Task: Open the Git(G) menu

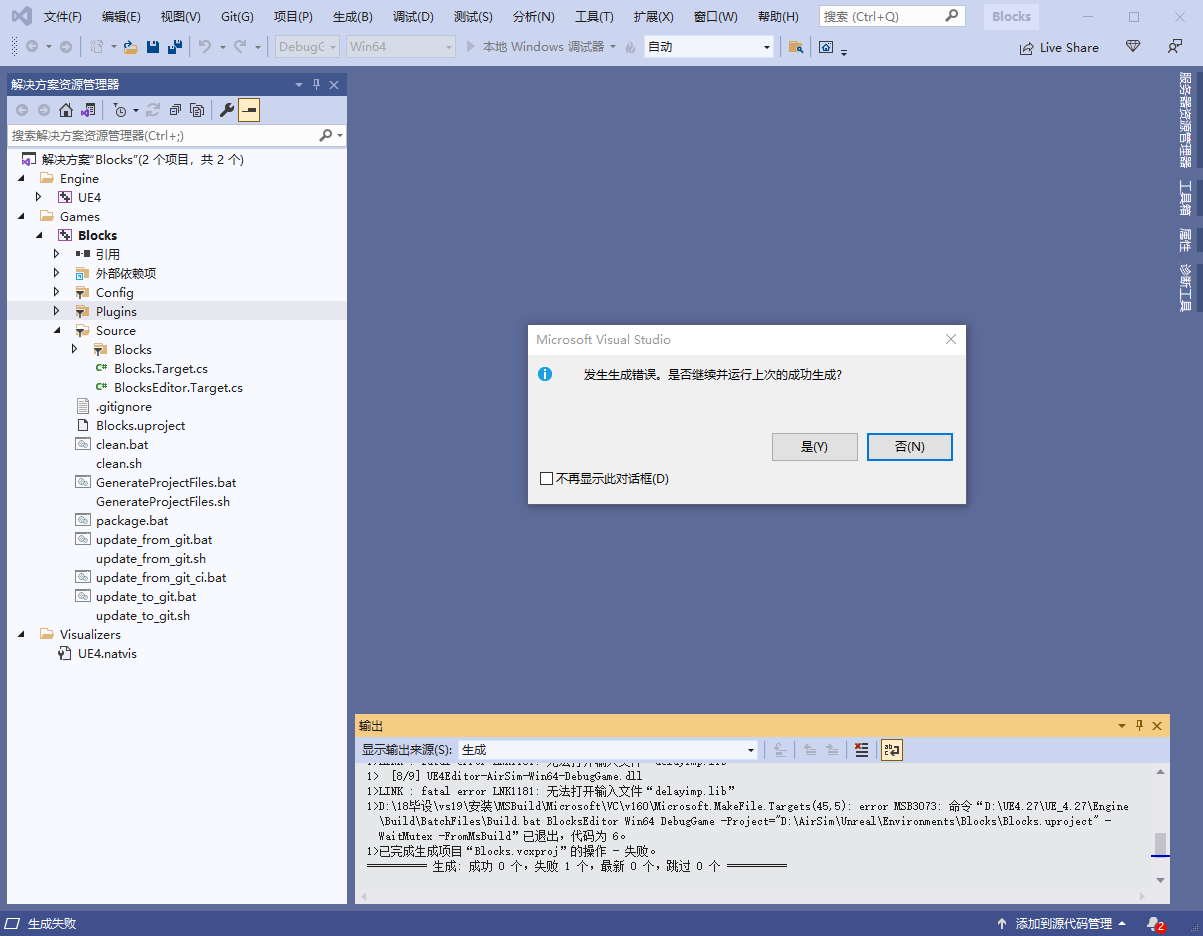Action: pos(237,17)
